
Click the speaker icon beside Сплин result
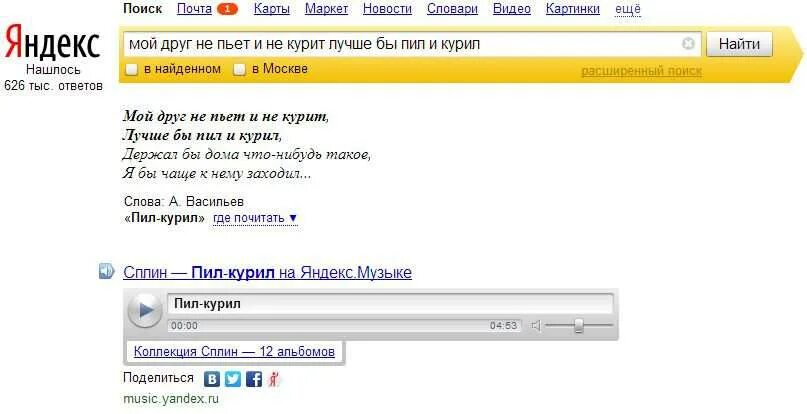(107, 271)
